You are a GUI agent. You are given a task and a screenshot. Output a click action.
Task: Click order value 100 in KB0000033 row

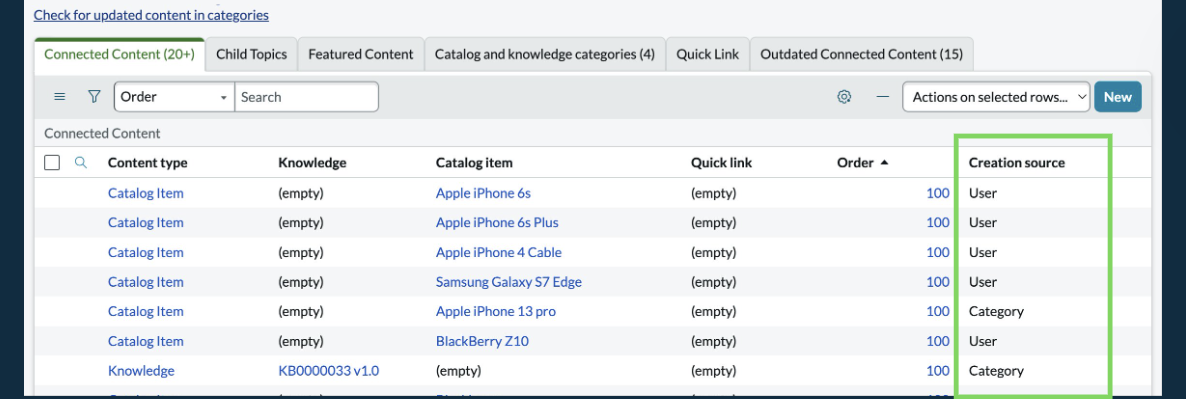pyautogui.click(x=938, y=370)
